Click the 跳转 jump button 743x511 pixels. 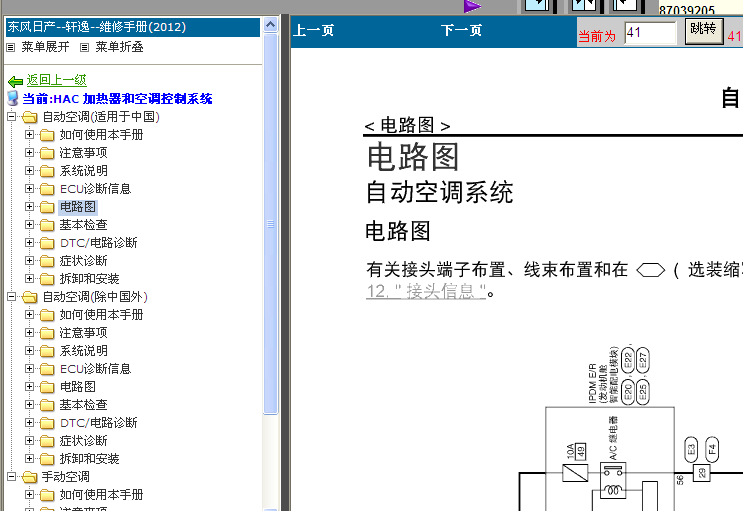click(704, 31)
